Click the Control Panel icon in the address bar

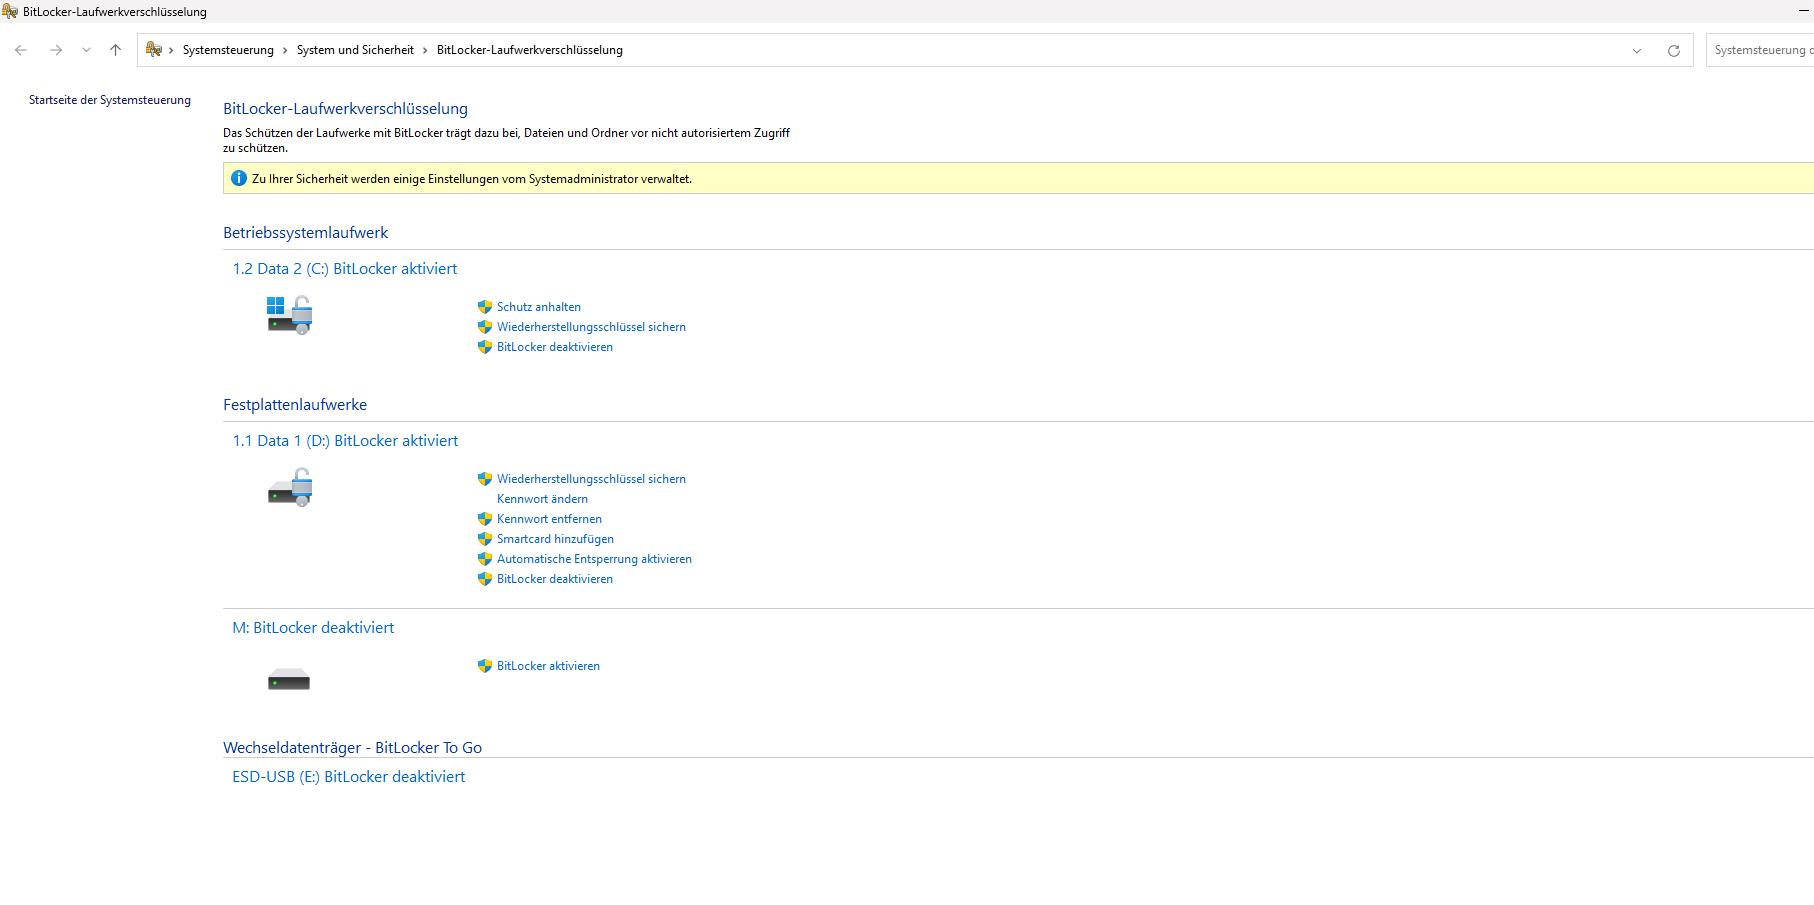pos(154,50)
